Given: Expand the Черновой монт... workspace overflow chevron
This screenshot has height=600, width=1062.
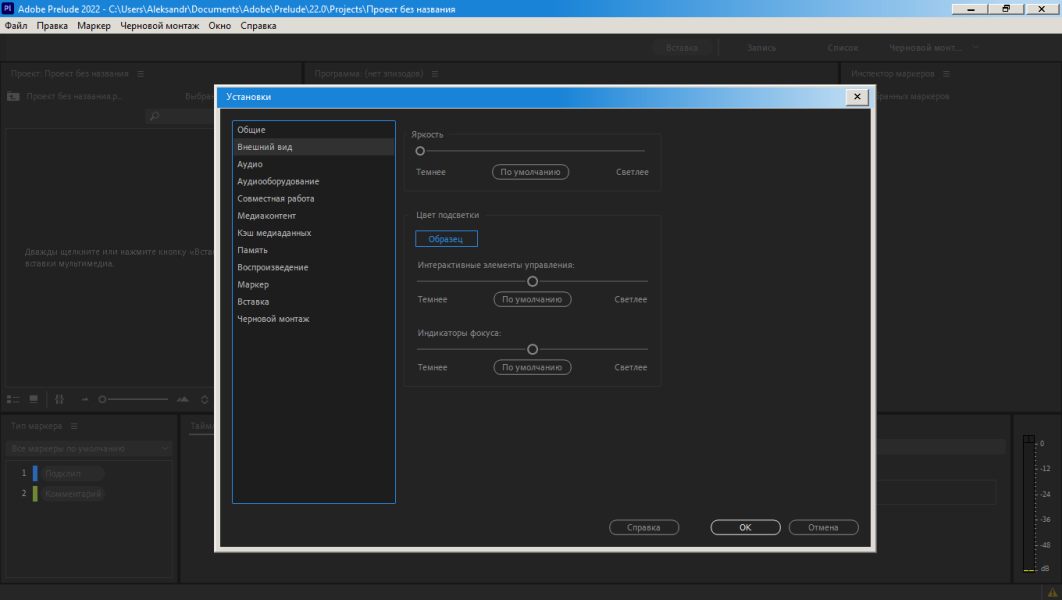Looking at the screenshot, I should [x=976, y=47].
